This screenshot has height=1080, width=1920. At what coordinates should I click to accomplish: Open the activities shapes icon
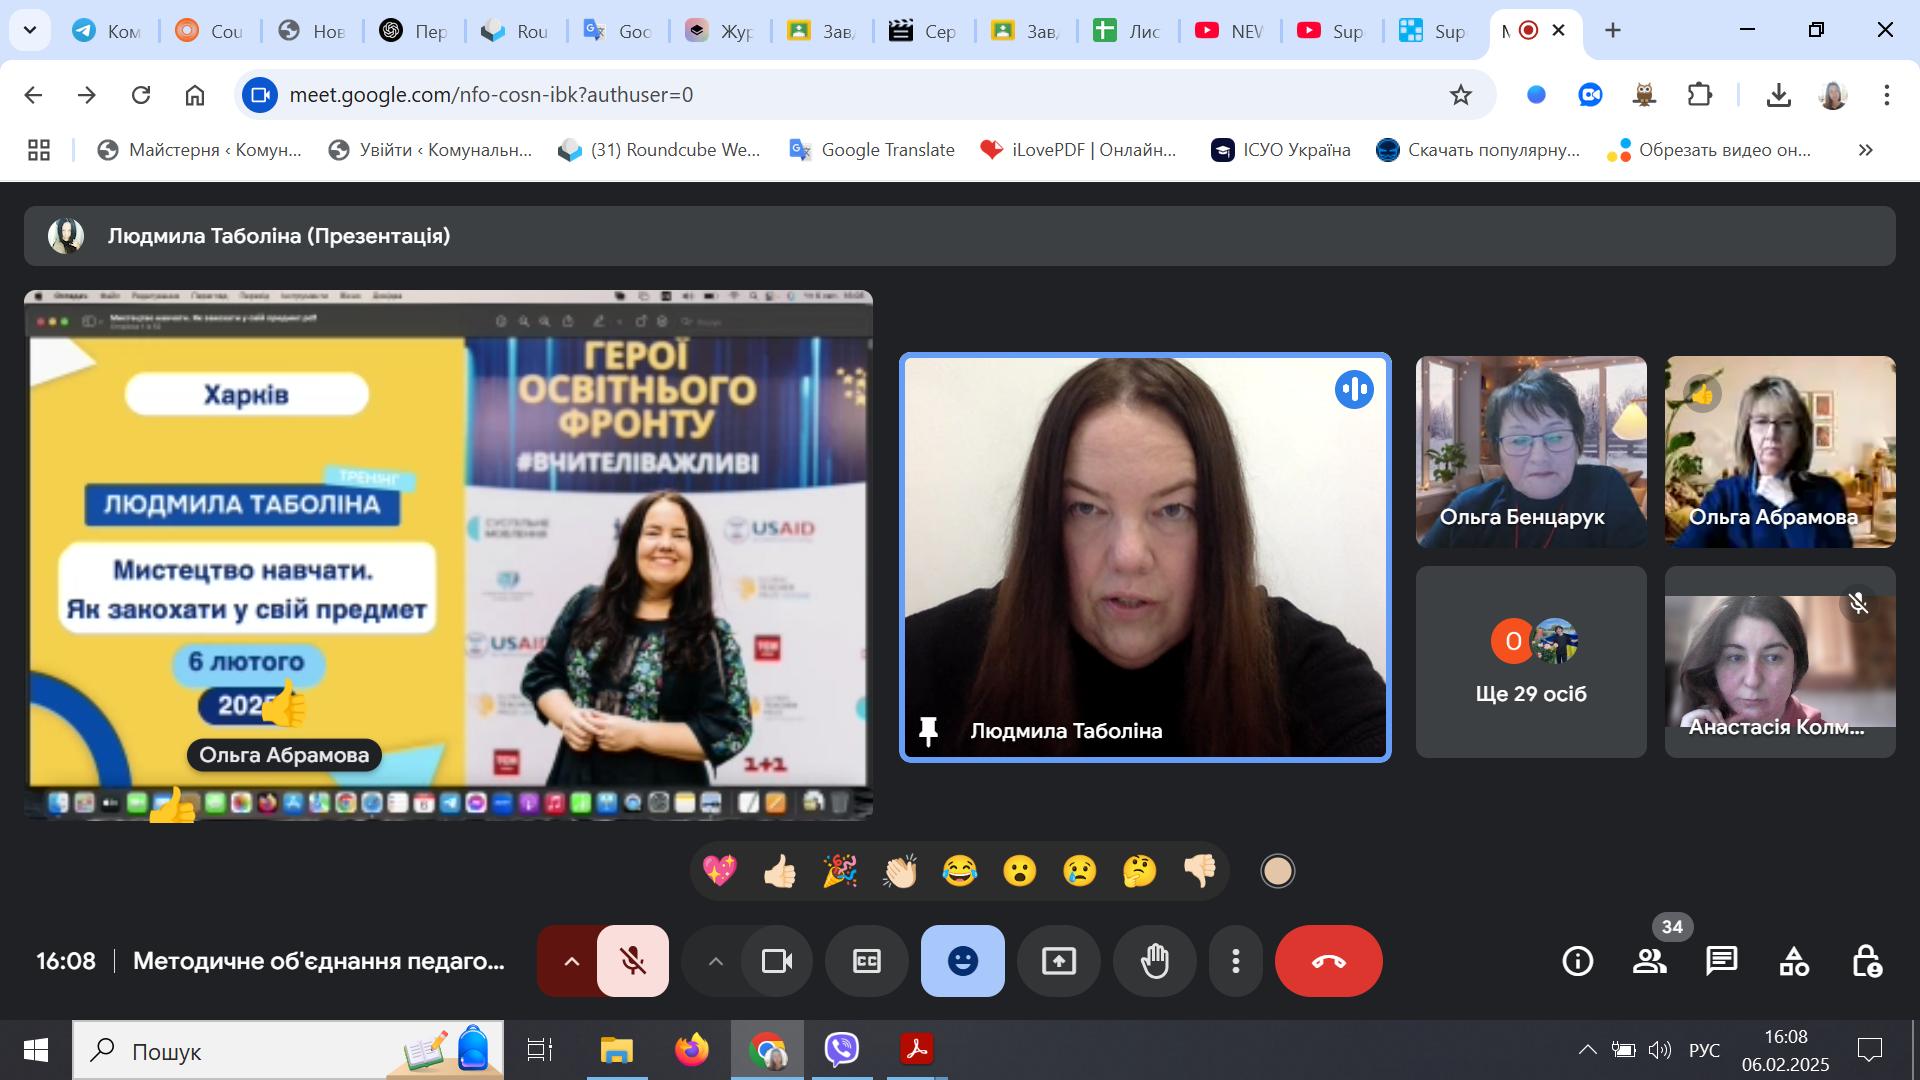coord(1794,961)
